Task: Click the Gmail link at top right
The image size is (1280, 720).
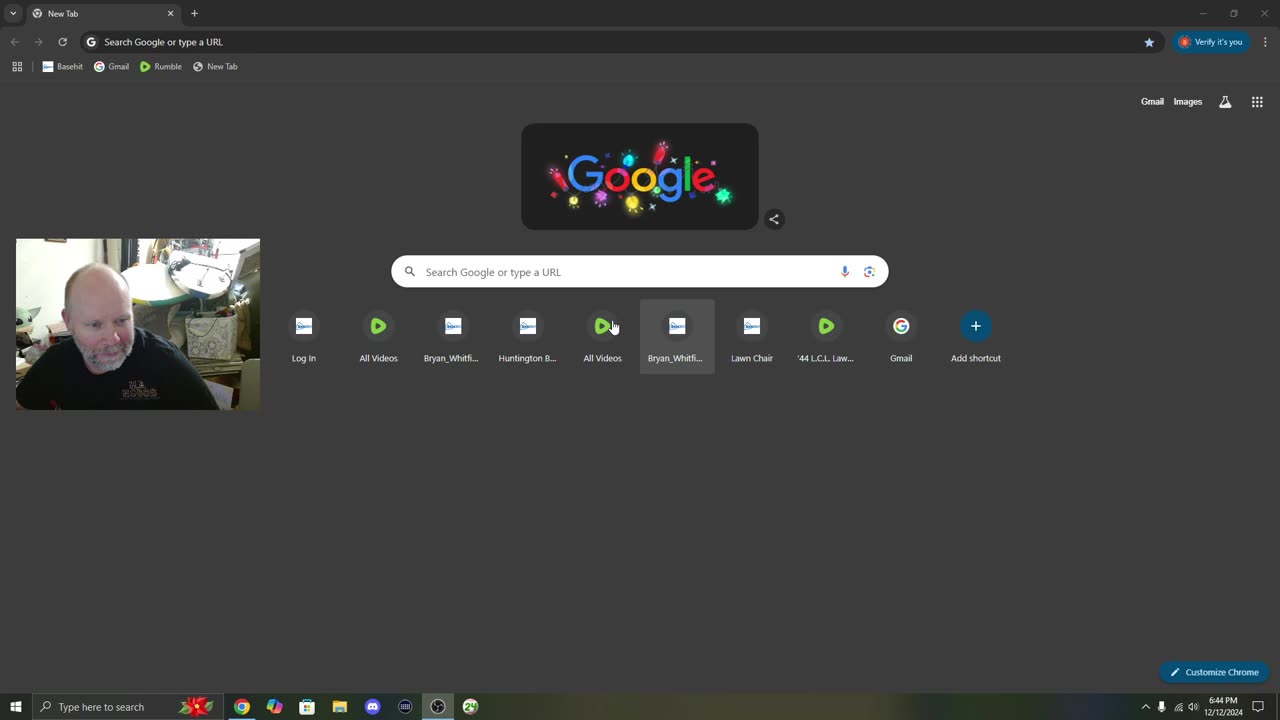Action: click(x=1152, y=102)
